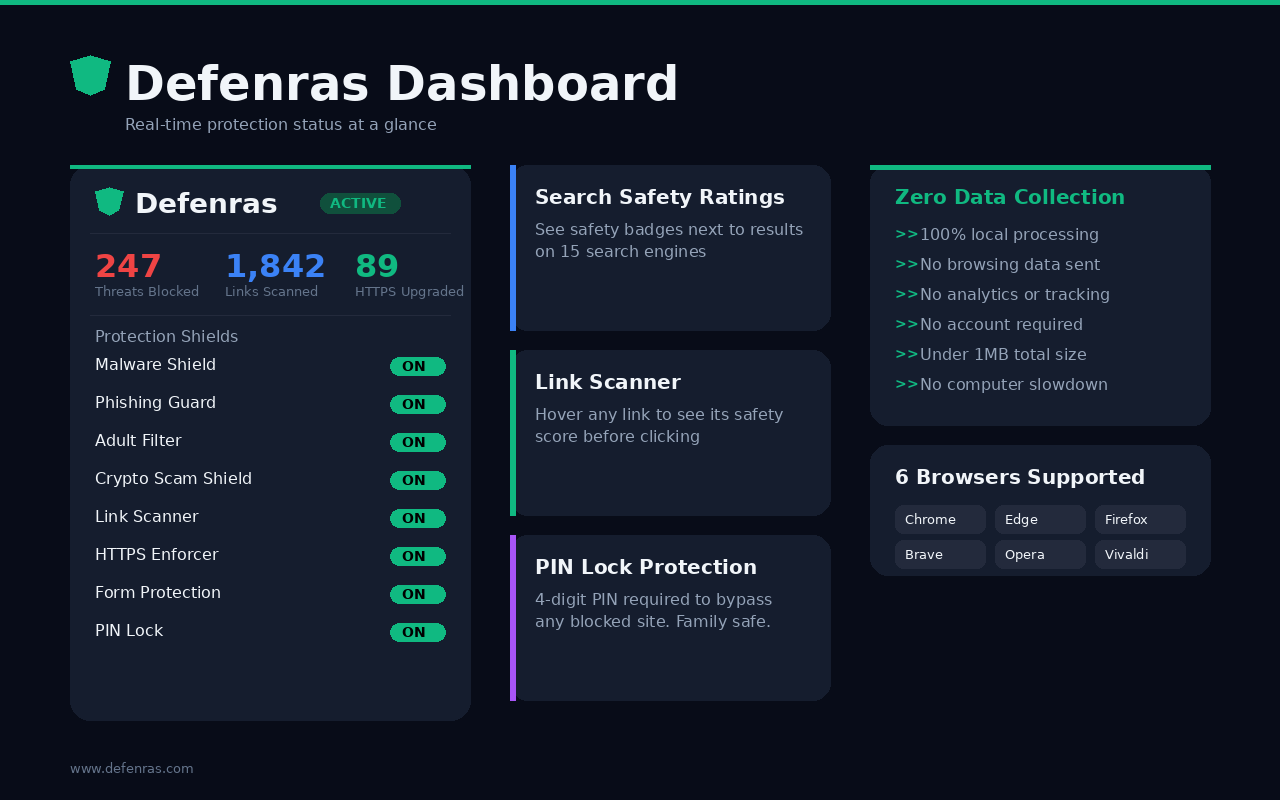Click the Adult Filter row label

(x=138, y=441)
